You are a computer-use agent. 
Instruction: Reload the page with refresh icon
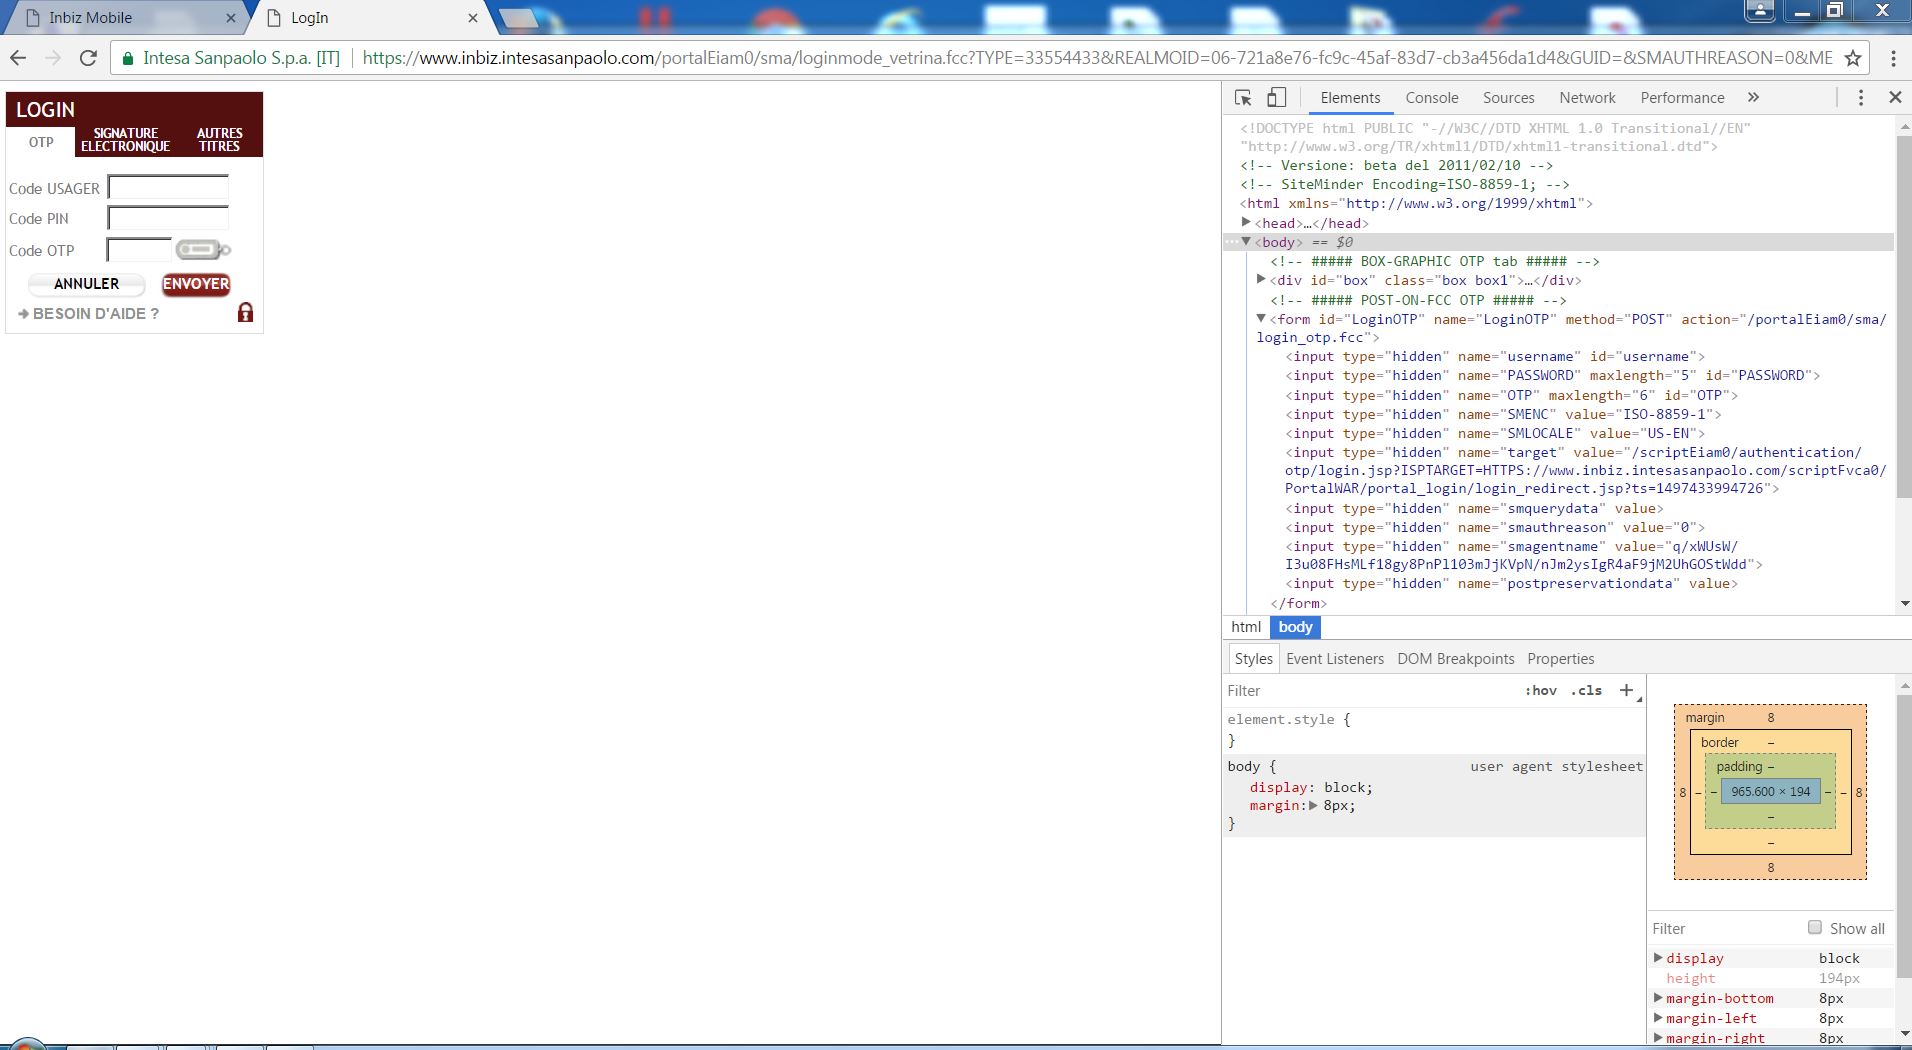(88, 58)
